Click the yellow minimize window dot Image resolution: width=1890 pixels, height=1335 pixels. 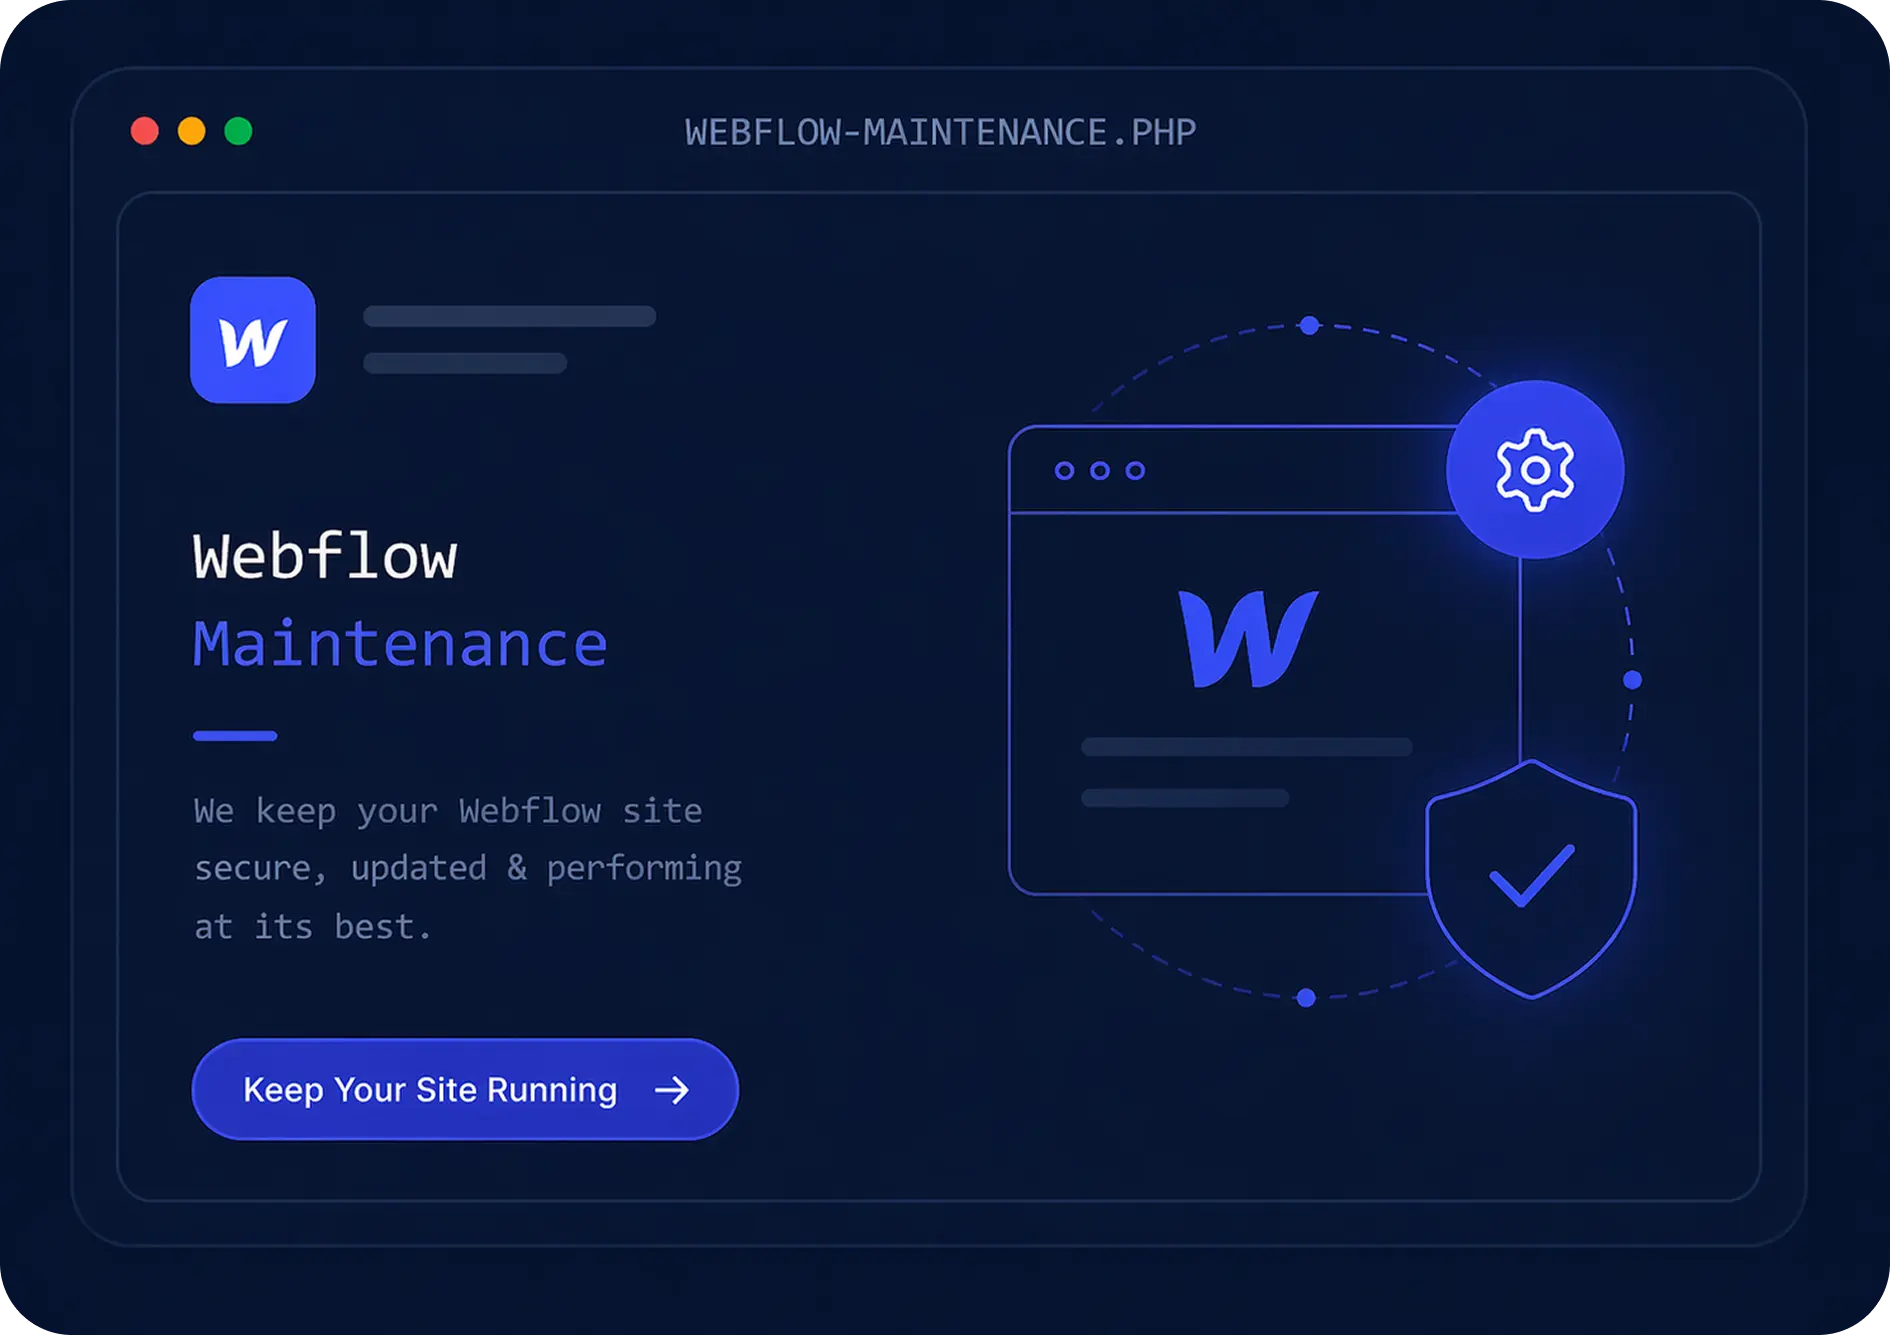(x=192, y=131)
